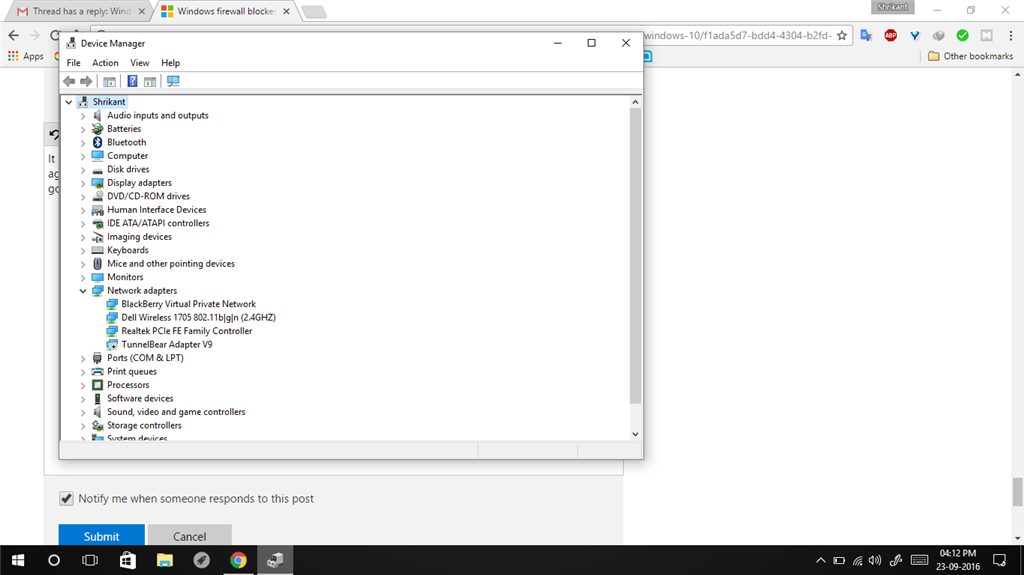Select the TunnelBear Adapter V9 device icon

click(x=112, y=344)
